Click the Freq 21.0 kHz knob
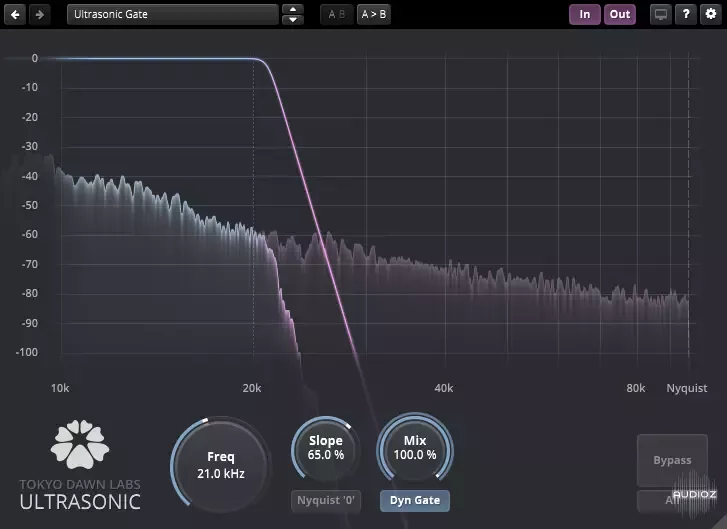 point(221,465)
